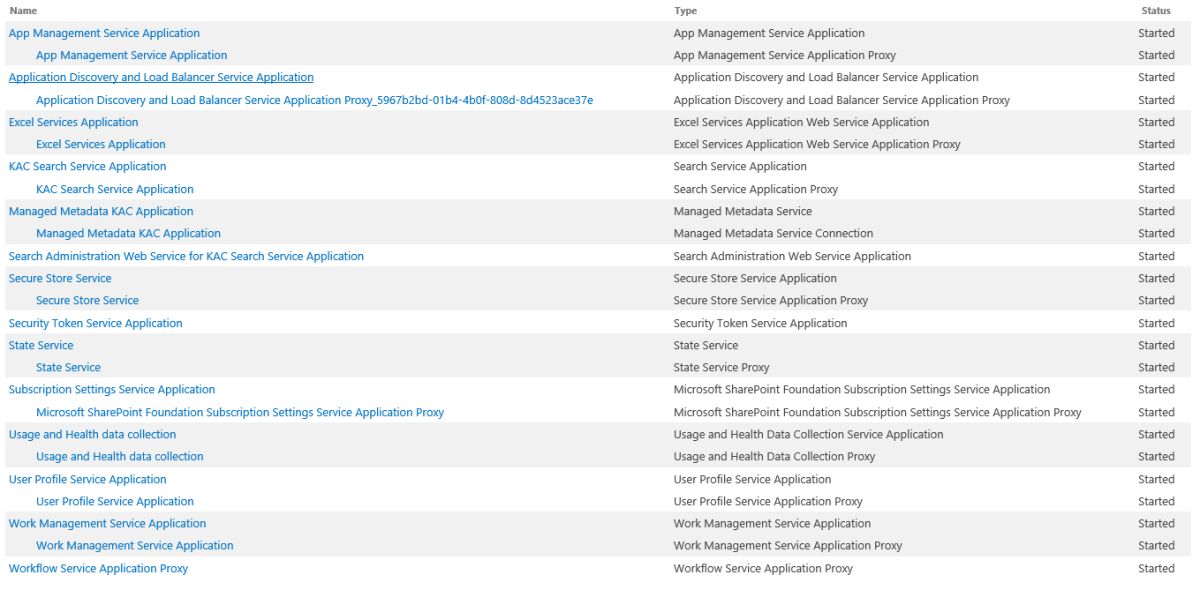The height and width of the screenshot is (590, 1200).
Task: Click the Name column header
Action: tap(23, 11)
